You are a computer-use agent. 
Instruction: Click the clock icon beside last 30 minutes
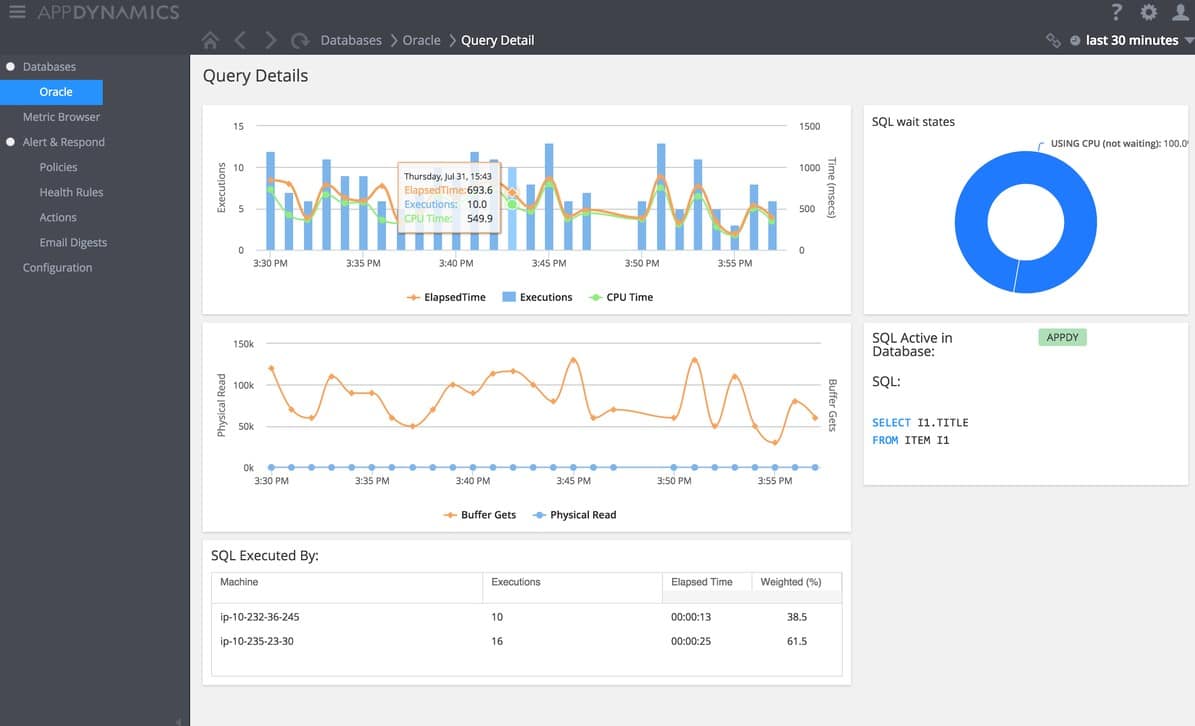(x=1075, y=40)
